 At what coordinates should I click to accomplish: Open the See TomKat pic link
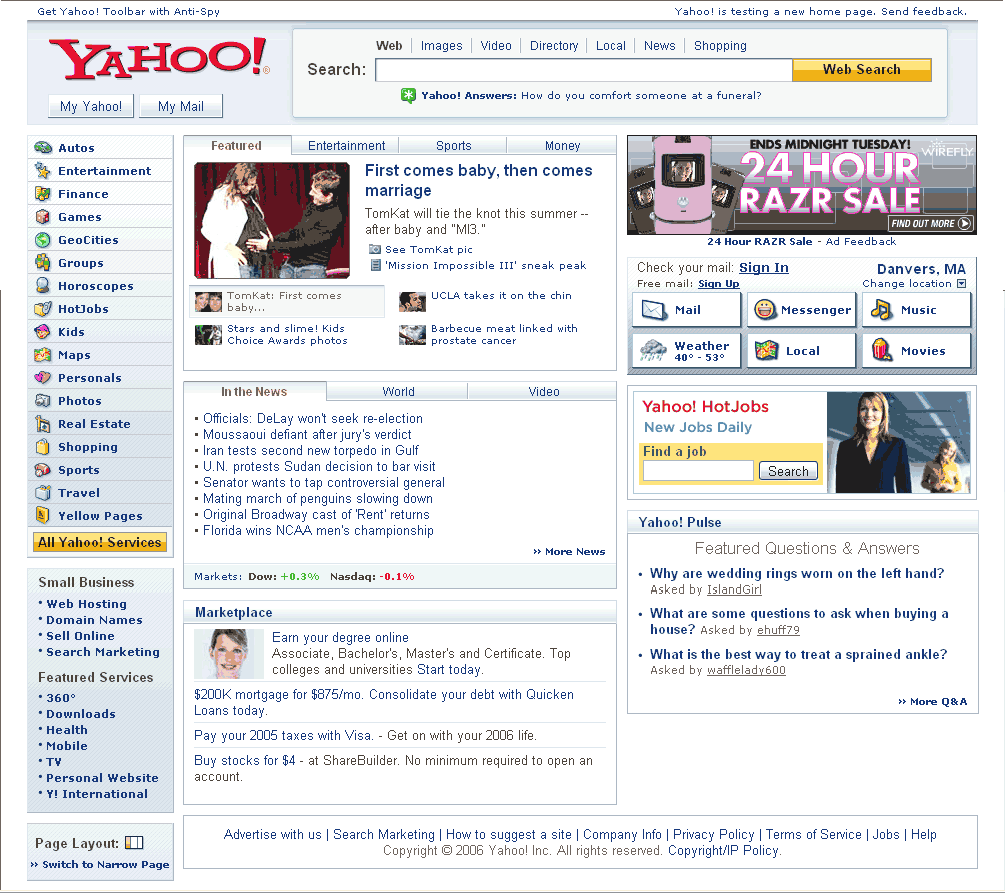click(429, 249)
